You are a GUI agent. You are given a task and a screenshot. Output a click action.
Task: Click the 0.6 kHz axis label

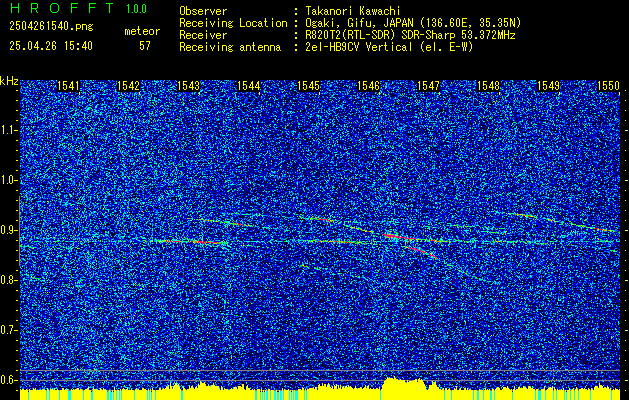coord(8,380)
